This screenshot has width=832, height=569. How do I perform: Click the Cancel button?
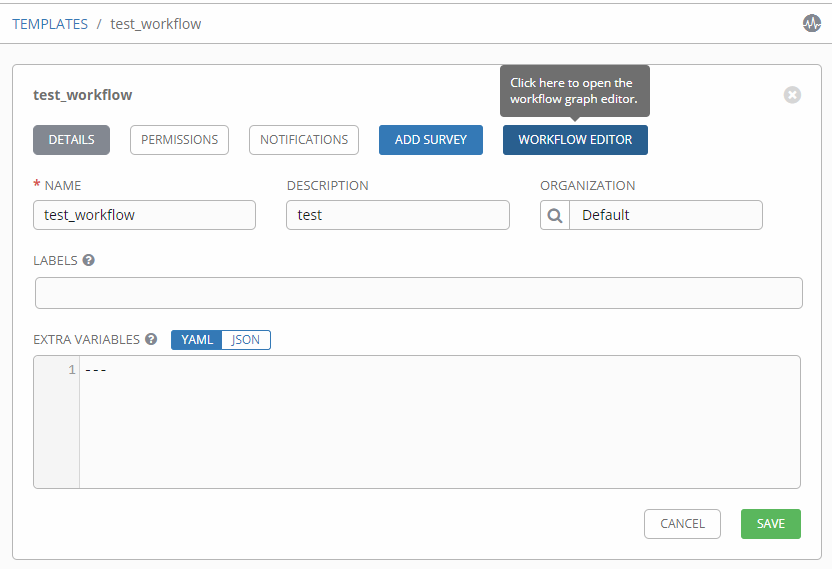coord(682,524)
